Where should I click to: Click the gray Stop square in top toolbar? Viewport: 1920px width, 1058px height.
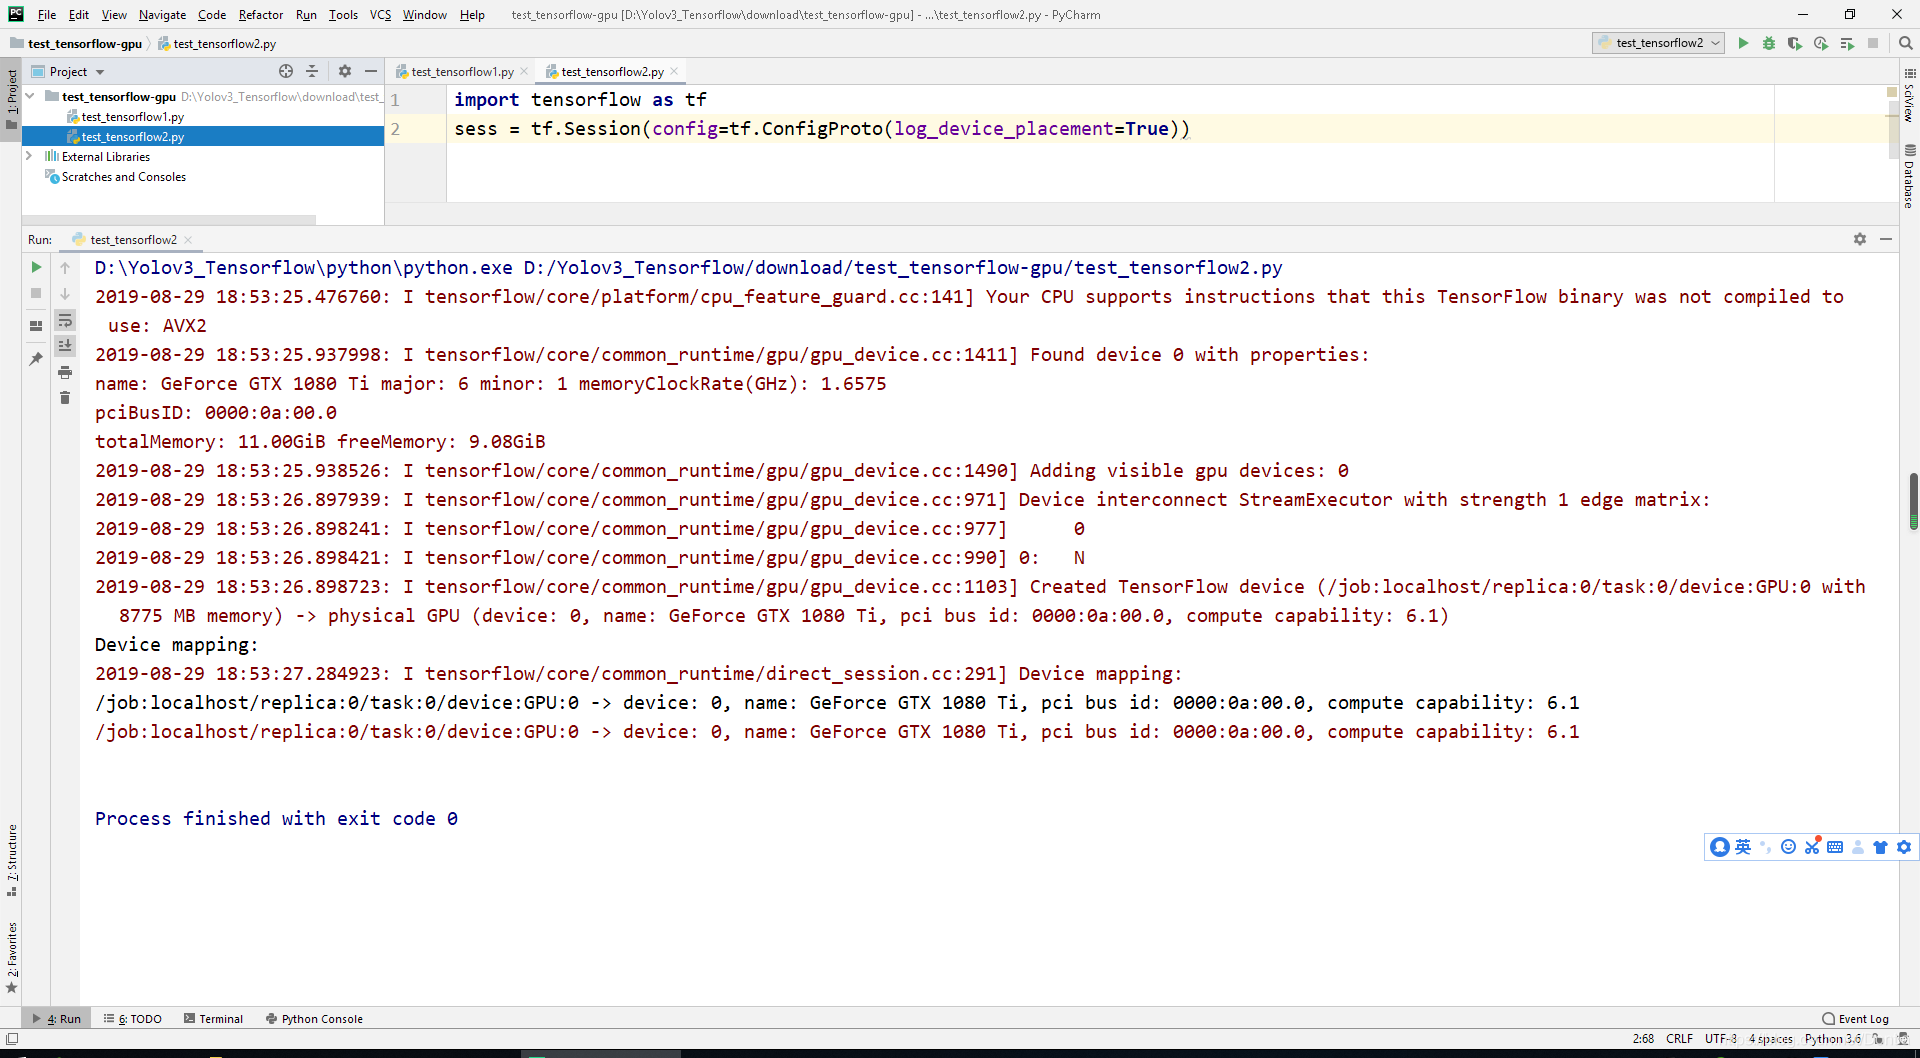[x=1873, y=43]
